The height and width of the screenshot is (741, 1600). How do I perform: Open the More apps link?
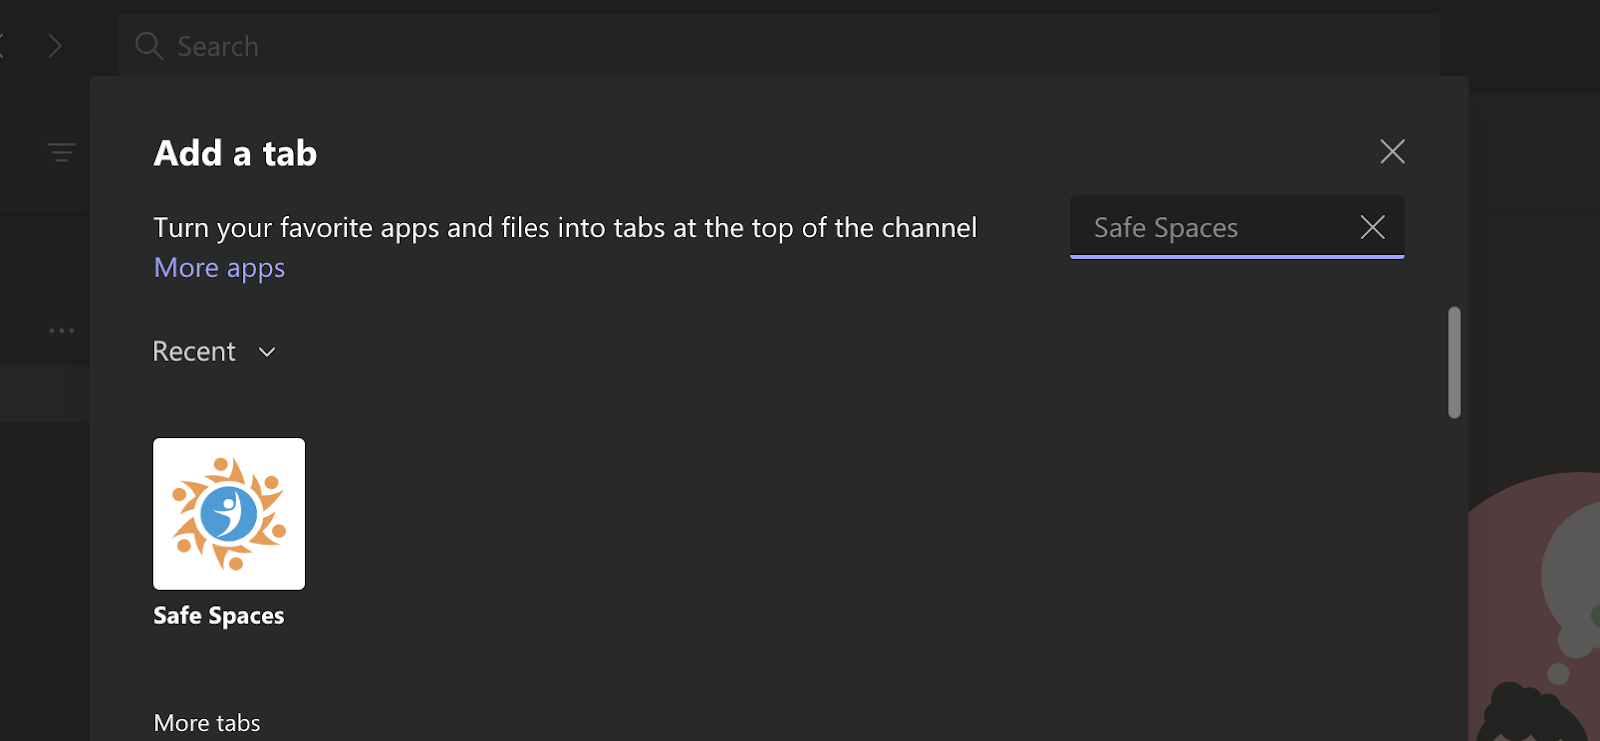point(219,268)
